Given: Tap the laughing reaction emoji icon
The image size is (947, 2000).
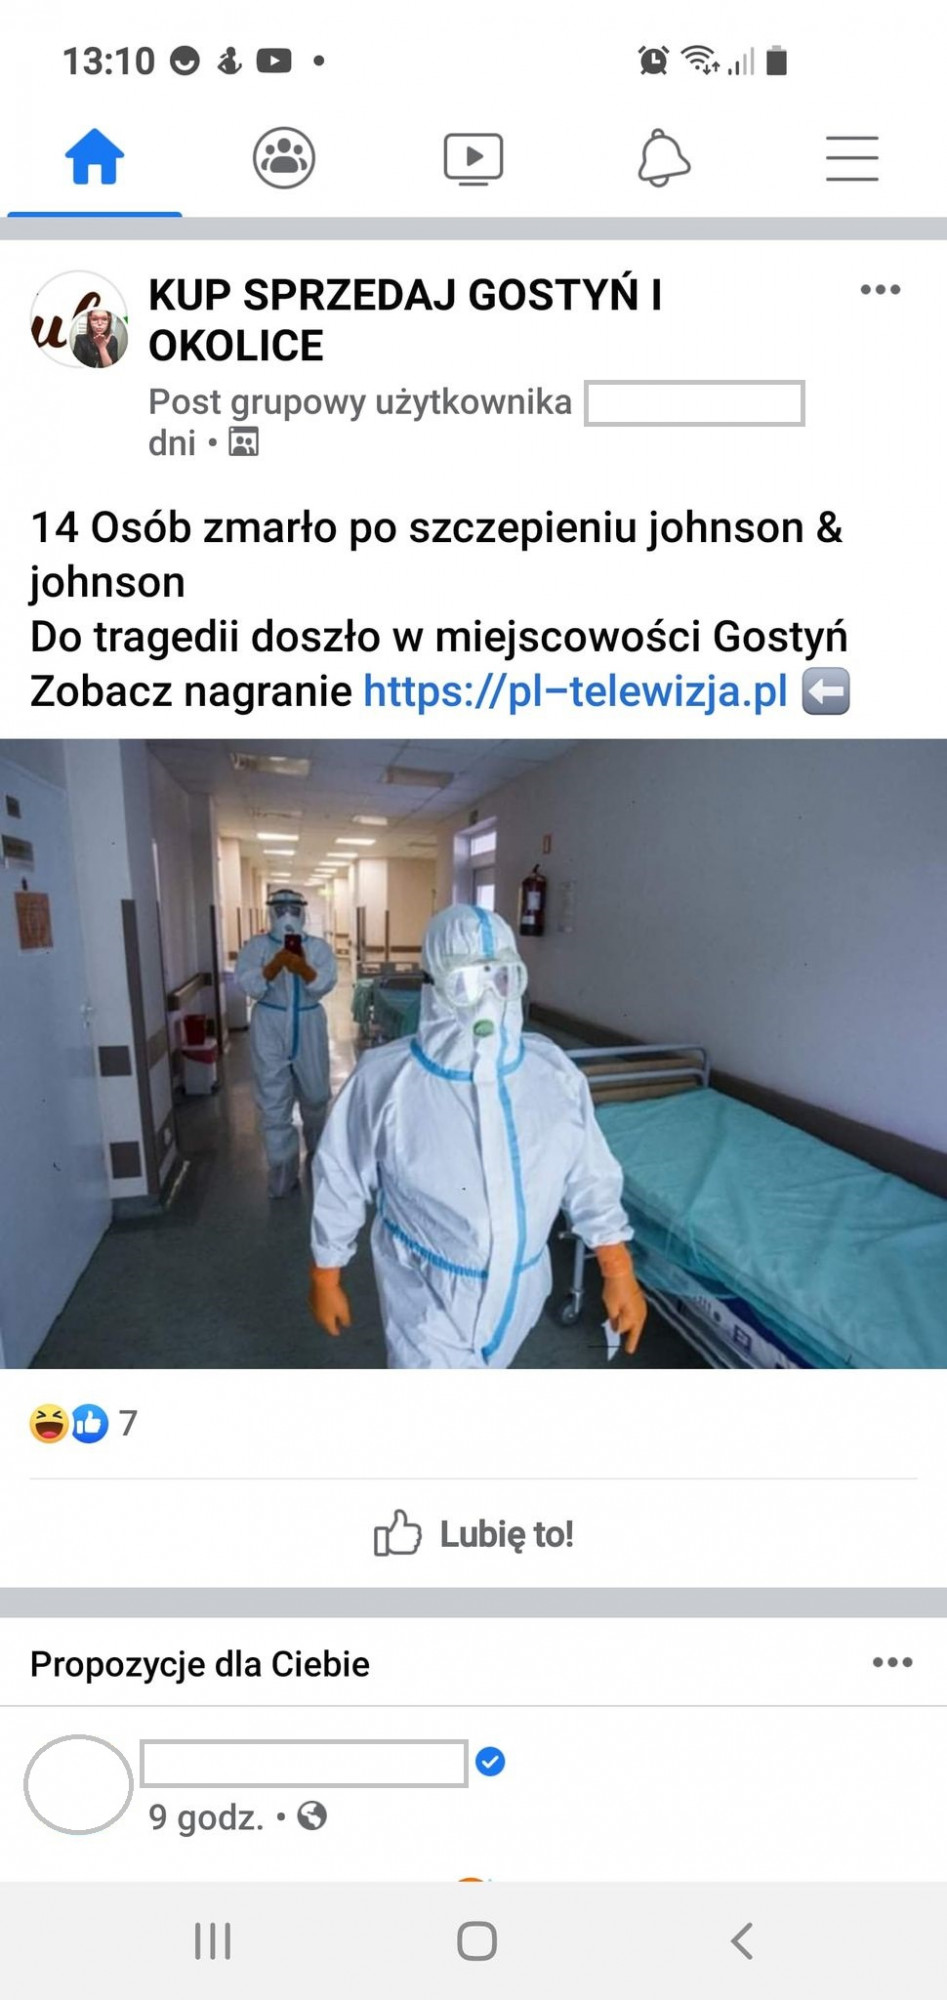Looking at the screenshot, I should [48, 1423].
